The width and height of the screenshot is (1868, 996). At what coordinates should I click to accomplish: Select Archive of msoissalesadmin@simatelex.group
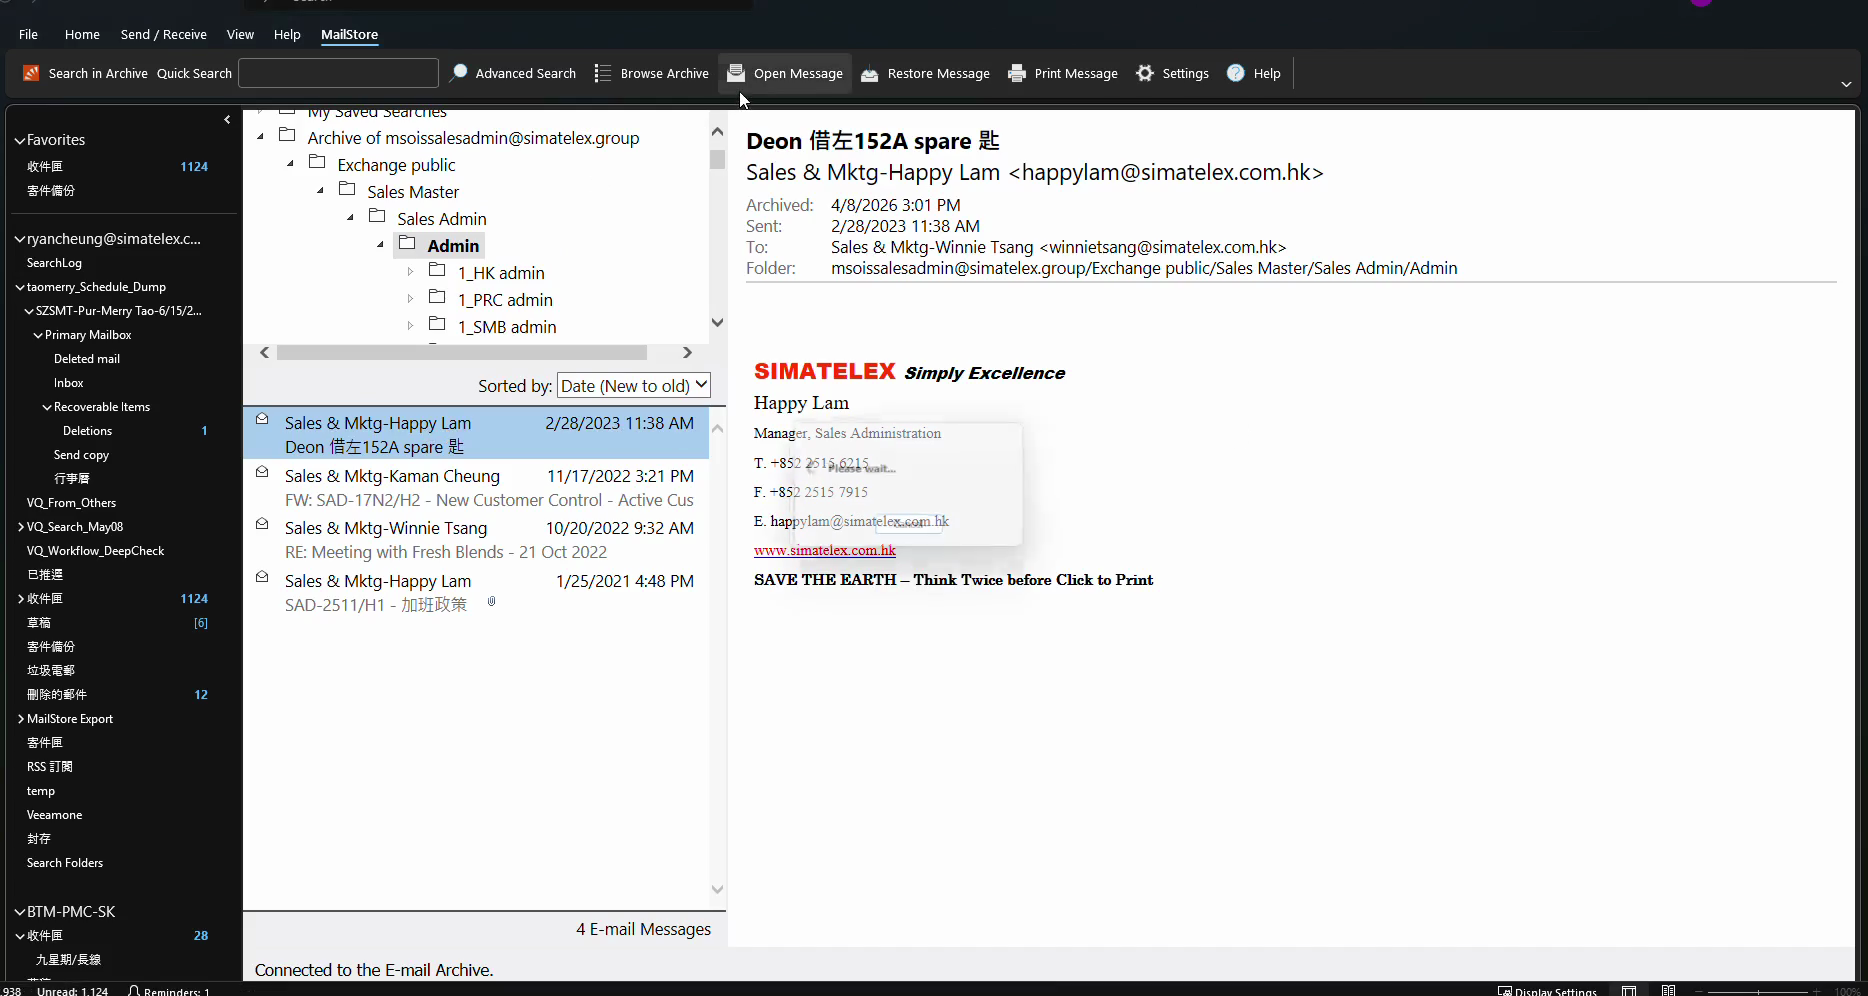point(473,138)
